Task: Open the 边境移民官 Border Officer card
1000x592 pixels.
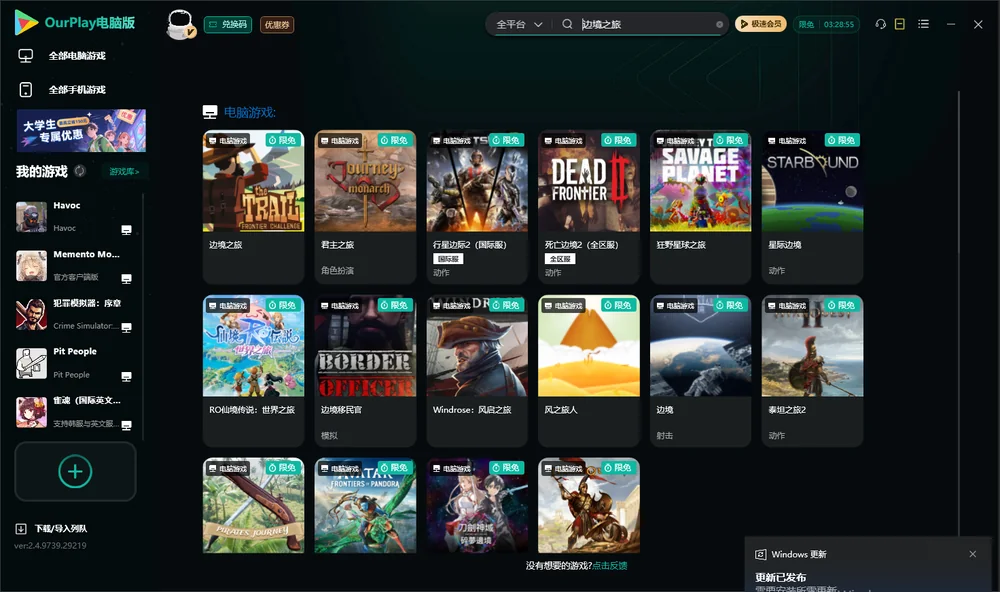Action: (x=365, y=370)
